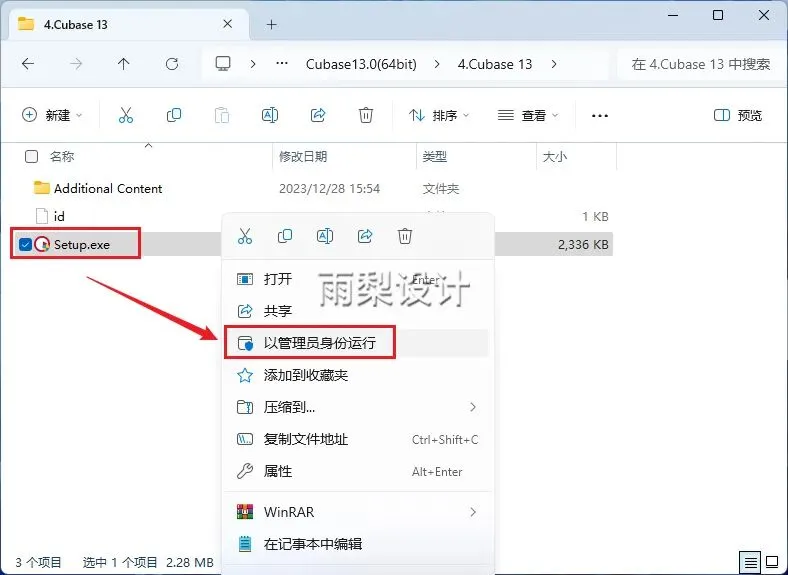Switch to large icons view in status bar
This screenshot has width=788, height=575.
tap(772, 561)
